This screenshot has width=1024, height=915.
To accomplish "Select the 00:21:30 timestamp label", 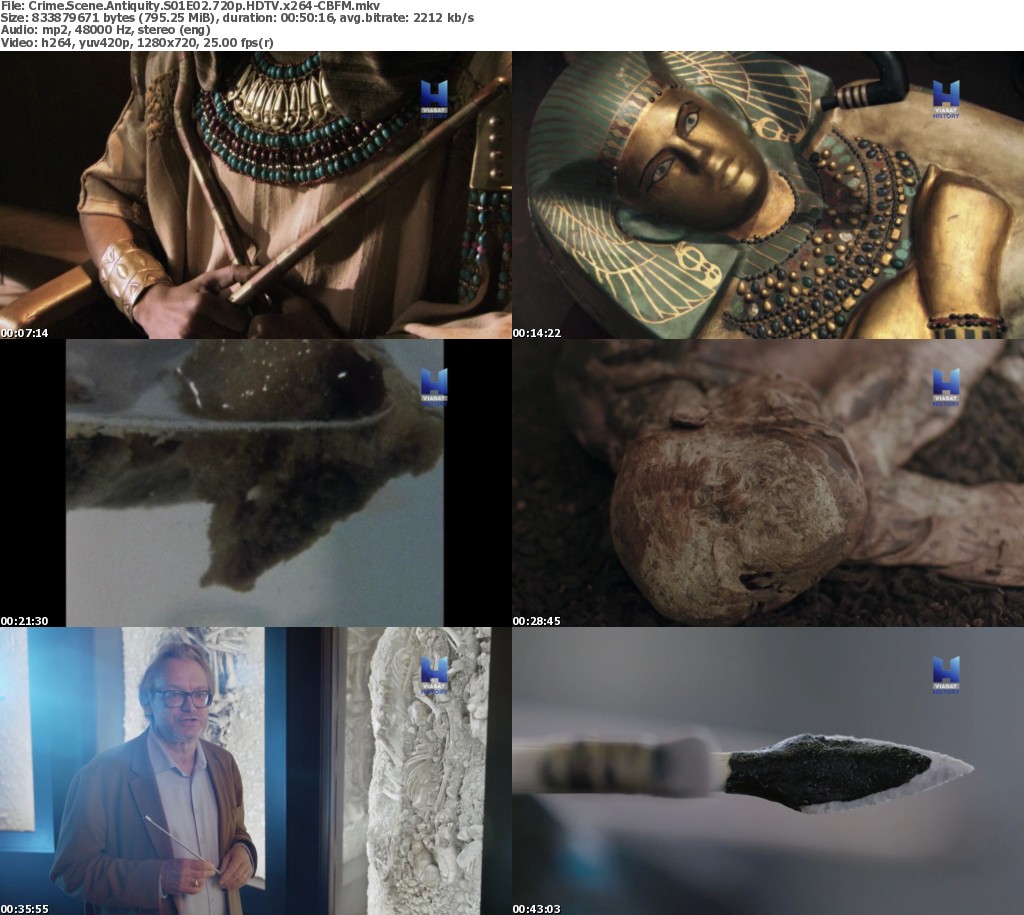I will 24,620.
